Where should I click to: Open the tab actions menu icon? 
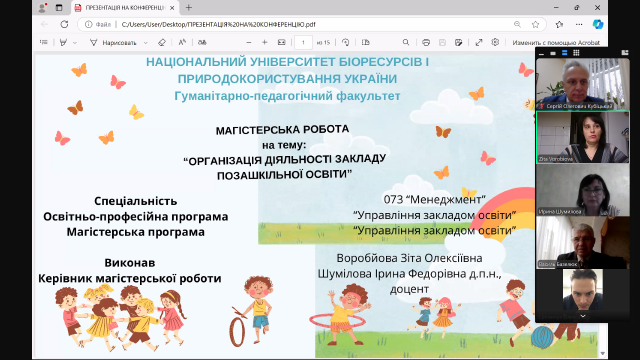[59, 8]
